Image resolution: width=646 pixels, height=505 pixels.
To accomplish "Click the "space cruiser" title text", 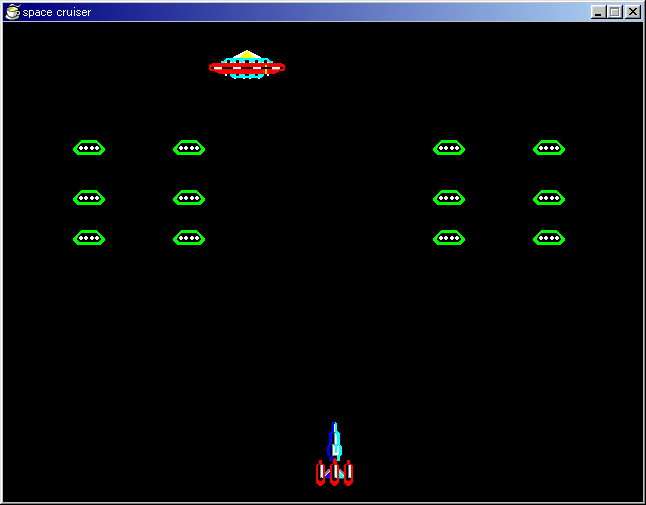I will pyautogui.click(x=57, y=12).
